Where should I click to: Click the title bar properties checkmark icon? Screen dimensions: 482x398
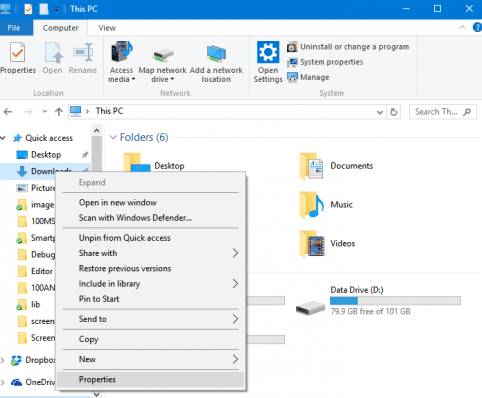coord(28,9)
